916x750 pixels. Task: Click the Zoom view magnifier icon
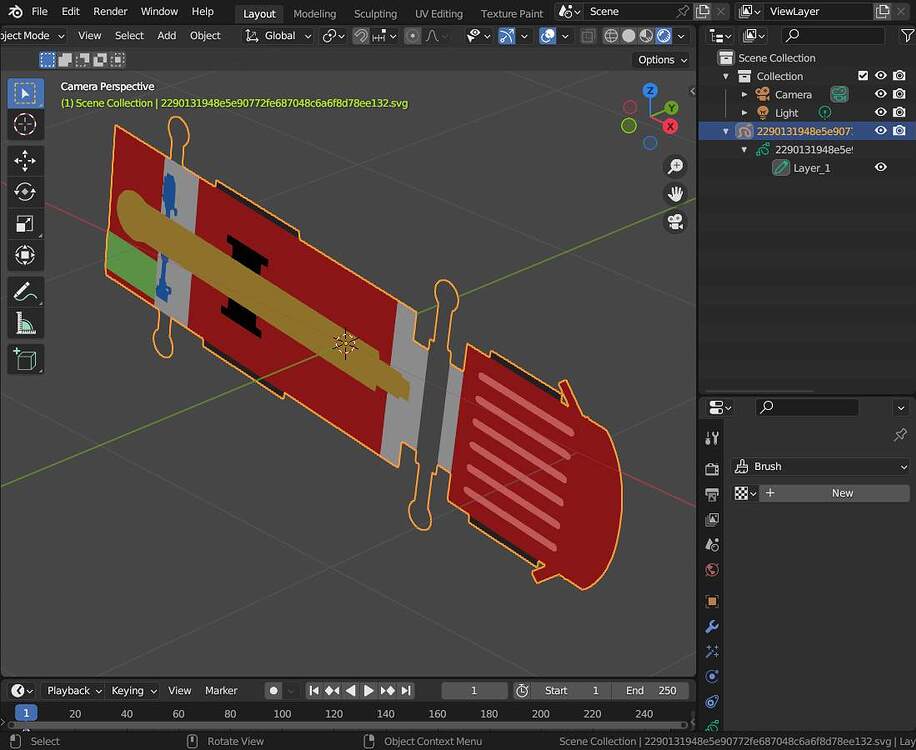click(x=675, y=166)
